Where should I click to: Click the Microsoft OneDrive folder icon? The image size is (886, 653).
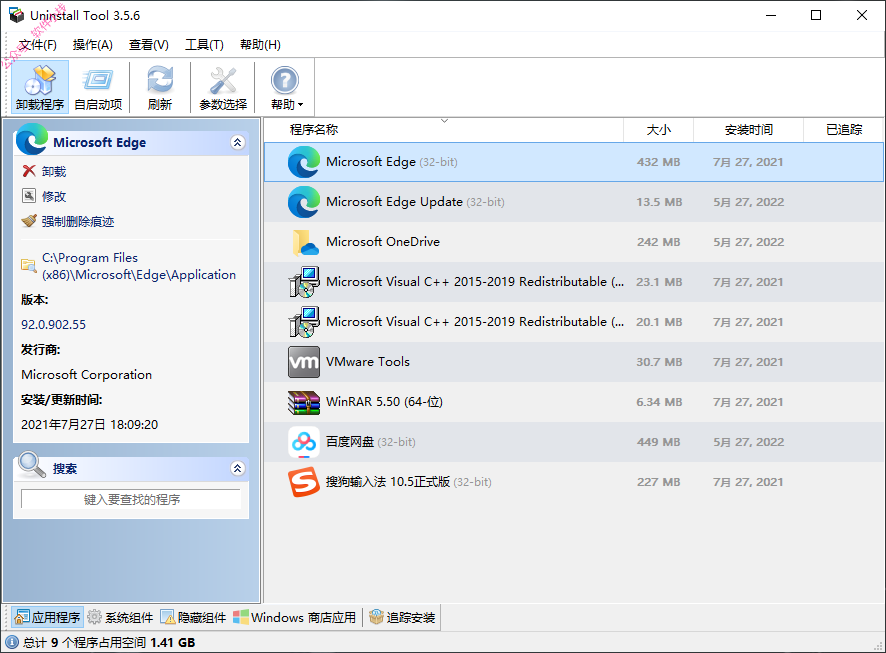coord(304,242)
